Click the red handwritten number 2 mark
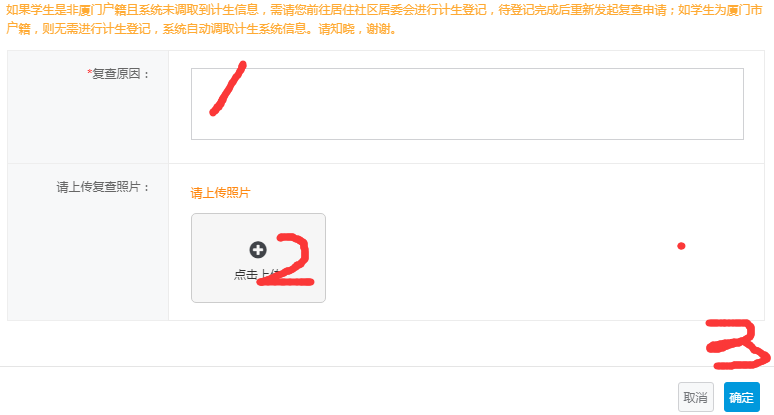 [286, 260]
